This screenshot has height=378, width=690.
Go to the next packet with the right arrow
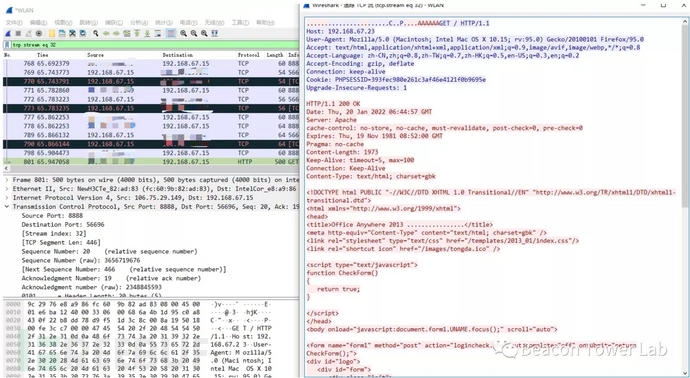pos(116,33)
